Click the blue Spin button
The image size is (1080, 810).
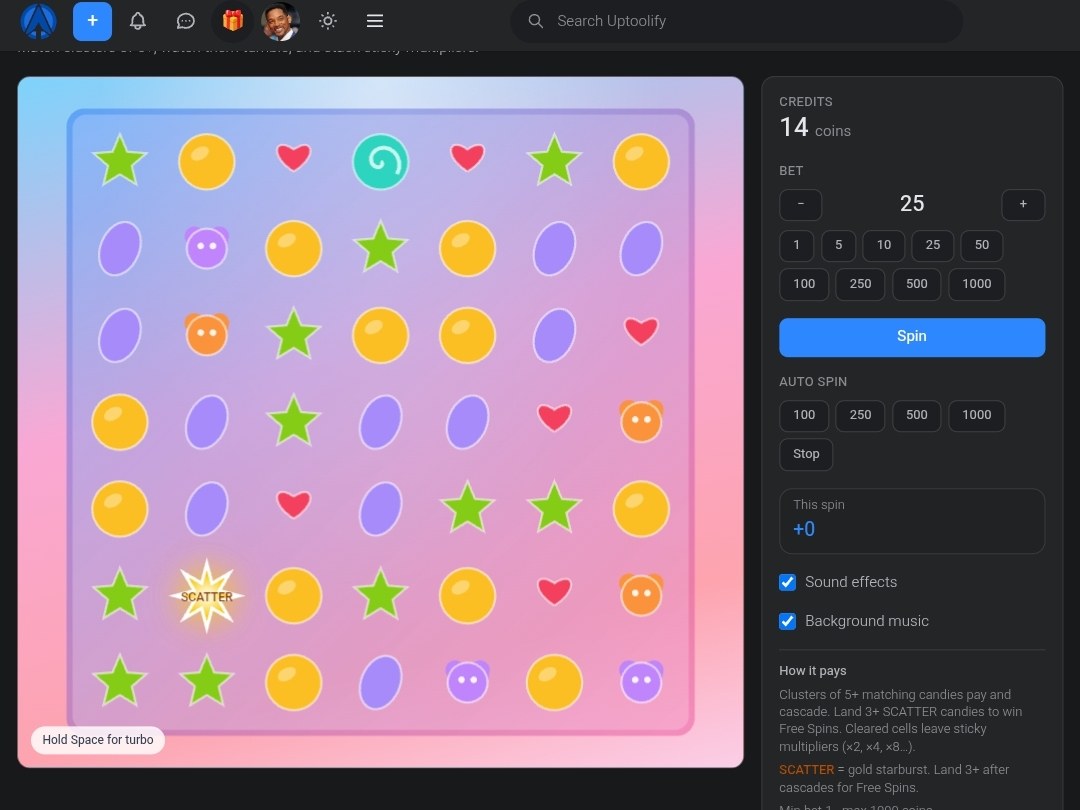(x=912, y=337)
